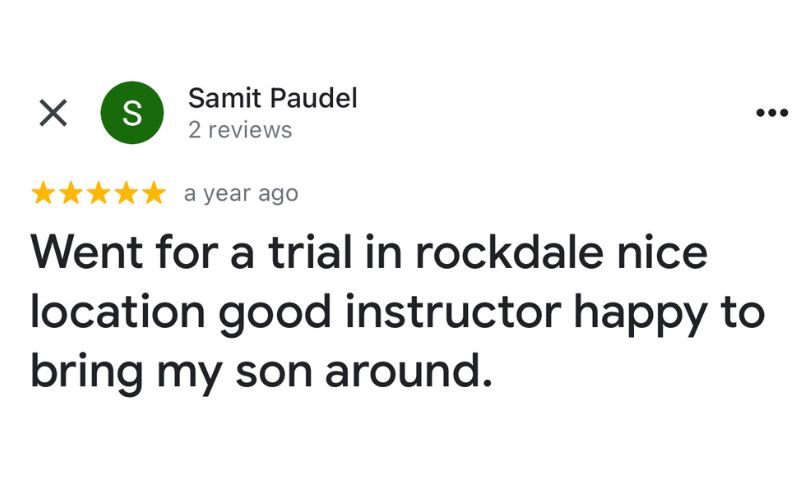Click the first yellow rating star
This screenshot has height=504, width=803.
(44, 194)
